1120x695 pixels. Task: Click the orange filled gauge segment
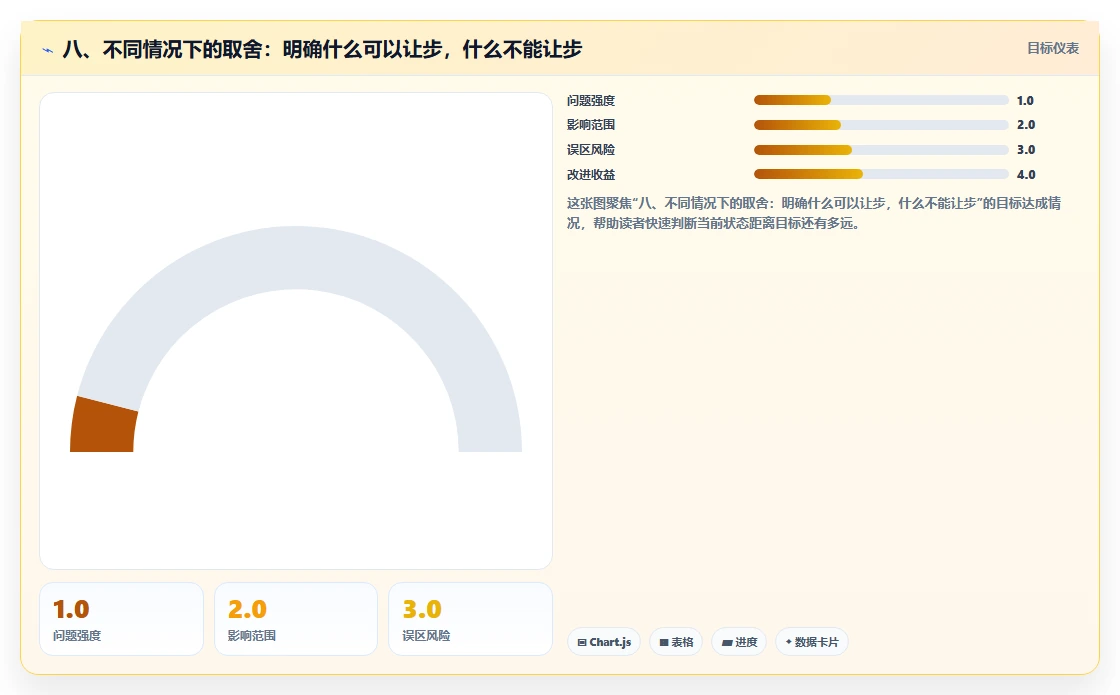pyautogui.click(x=103, y=426)
